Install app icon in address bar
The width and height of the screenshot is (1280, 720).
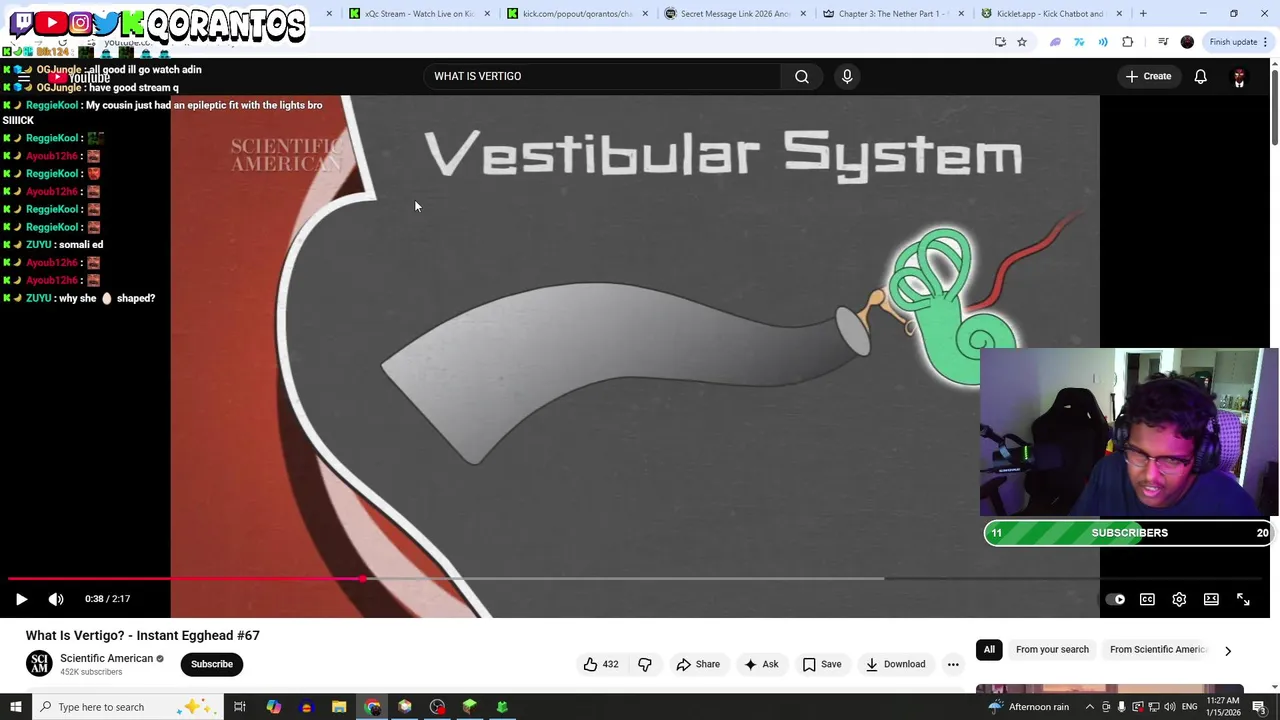1000,42
